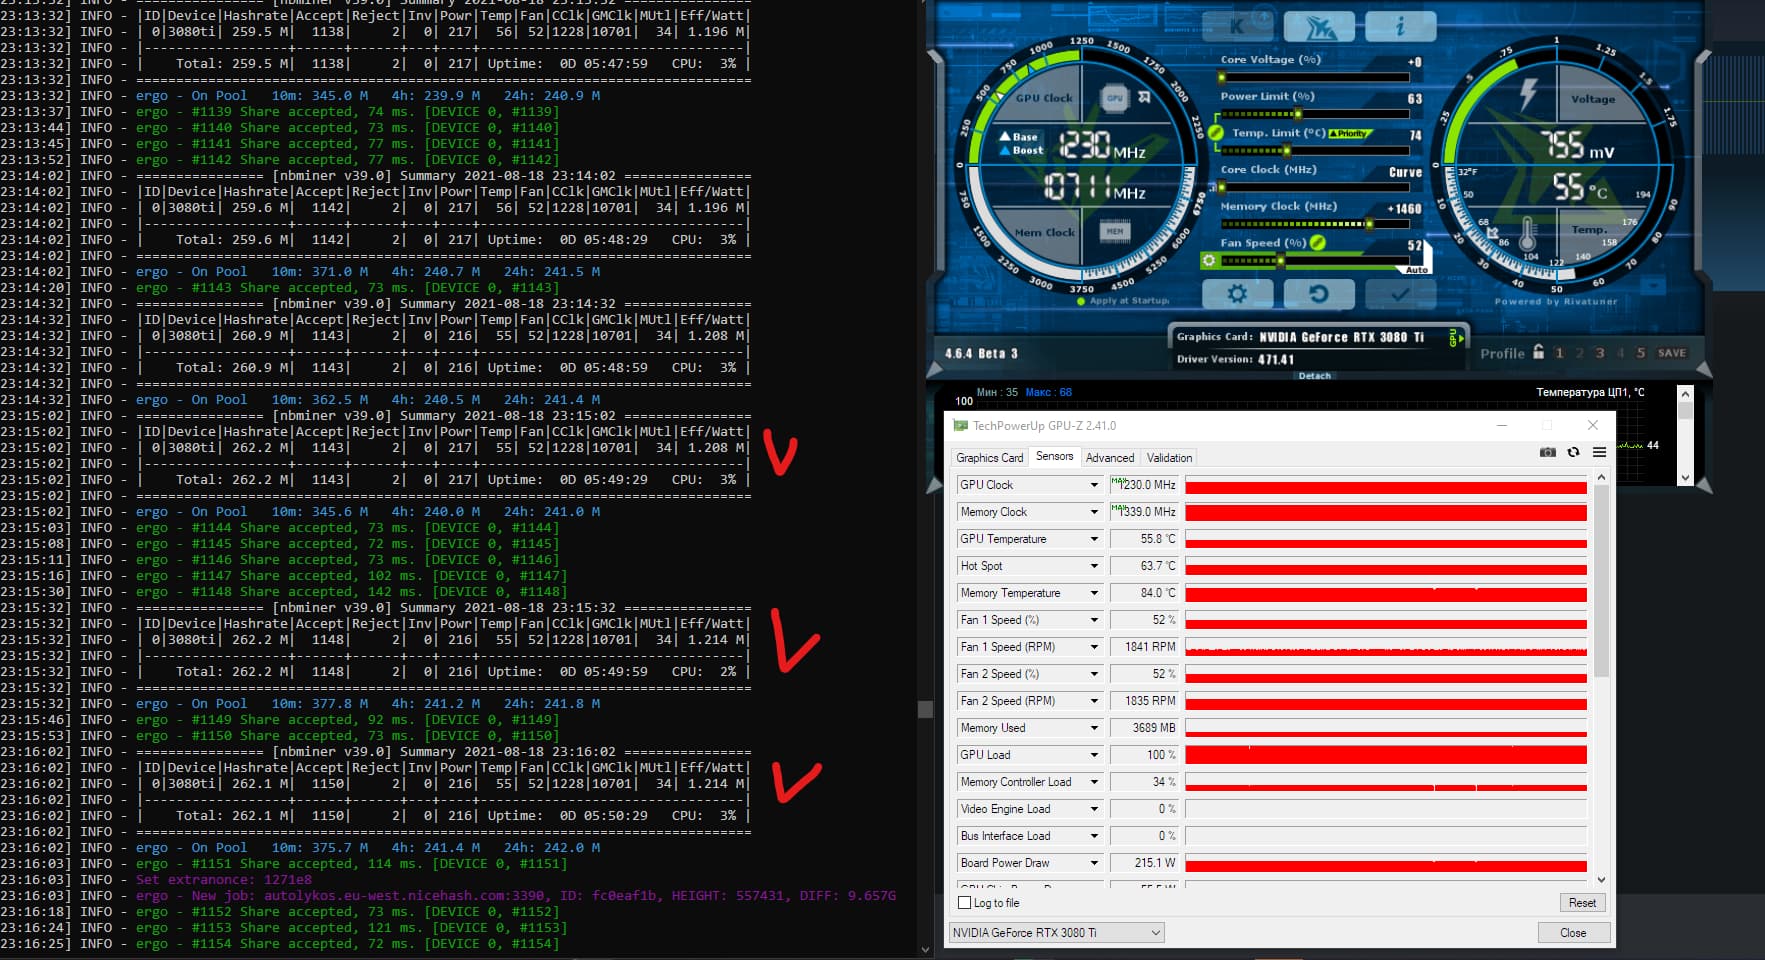Detach the Afterburner monitoring panel
This screenshot has width=1765, height=960.
click(1314, 376)
